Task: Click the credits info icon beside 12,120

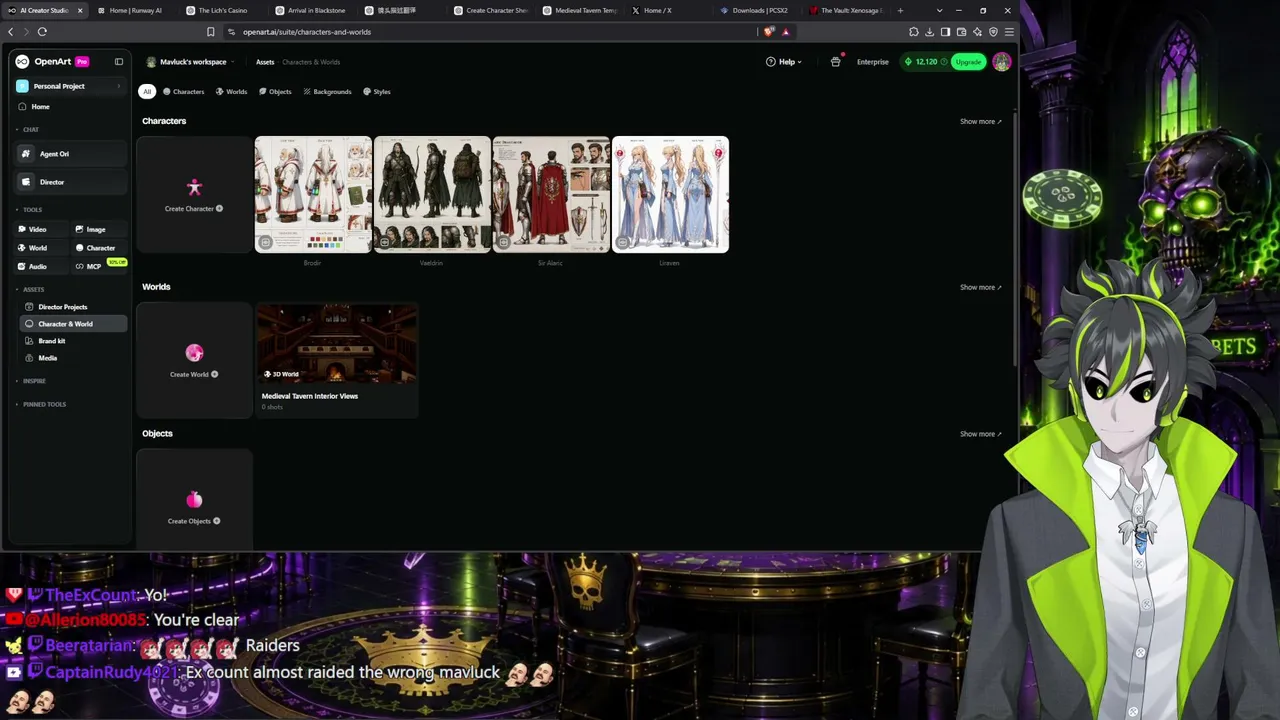Action: click(x=944, y=62)
